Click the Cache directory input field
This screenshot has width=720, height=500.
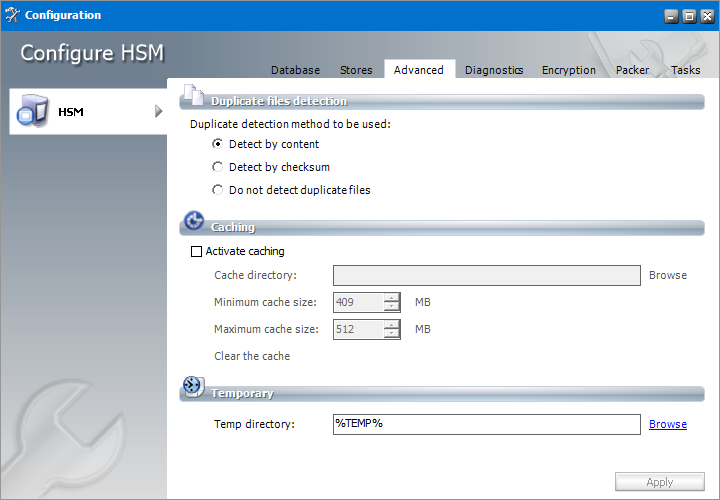click(487, 275)
